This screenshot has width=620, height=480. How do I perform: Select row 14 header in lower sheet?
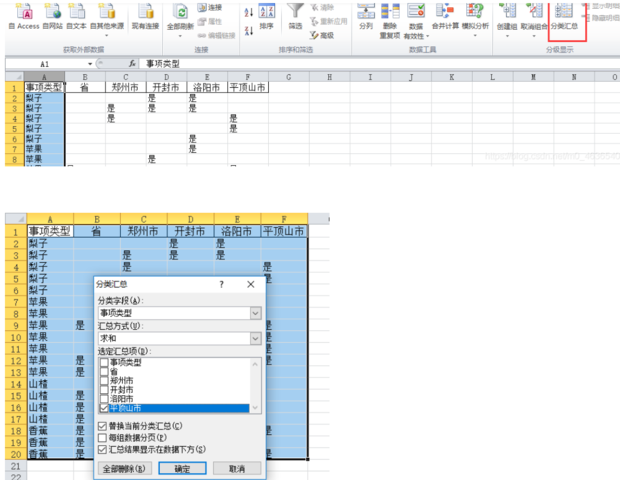pyautogui.click(x=16, y=384)
